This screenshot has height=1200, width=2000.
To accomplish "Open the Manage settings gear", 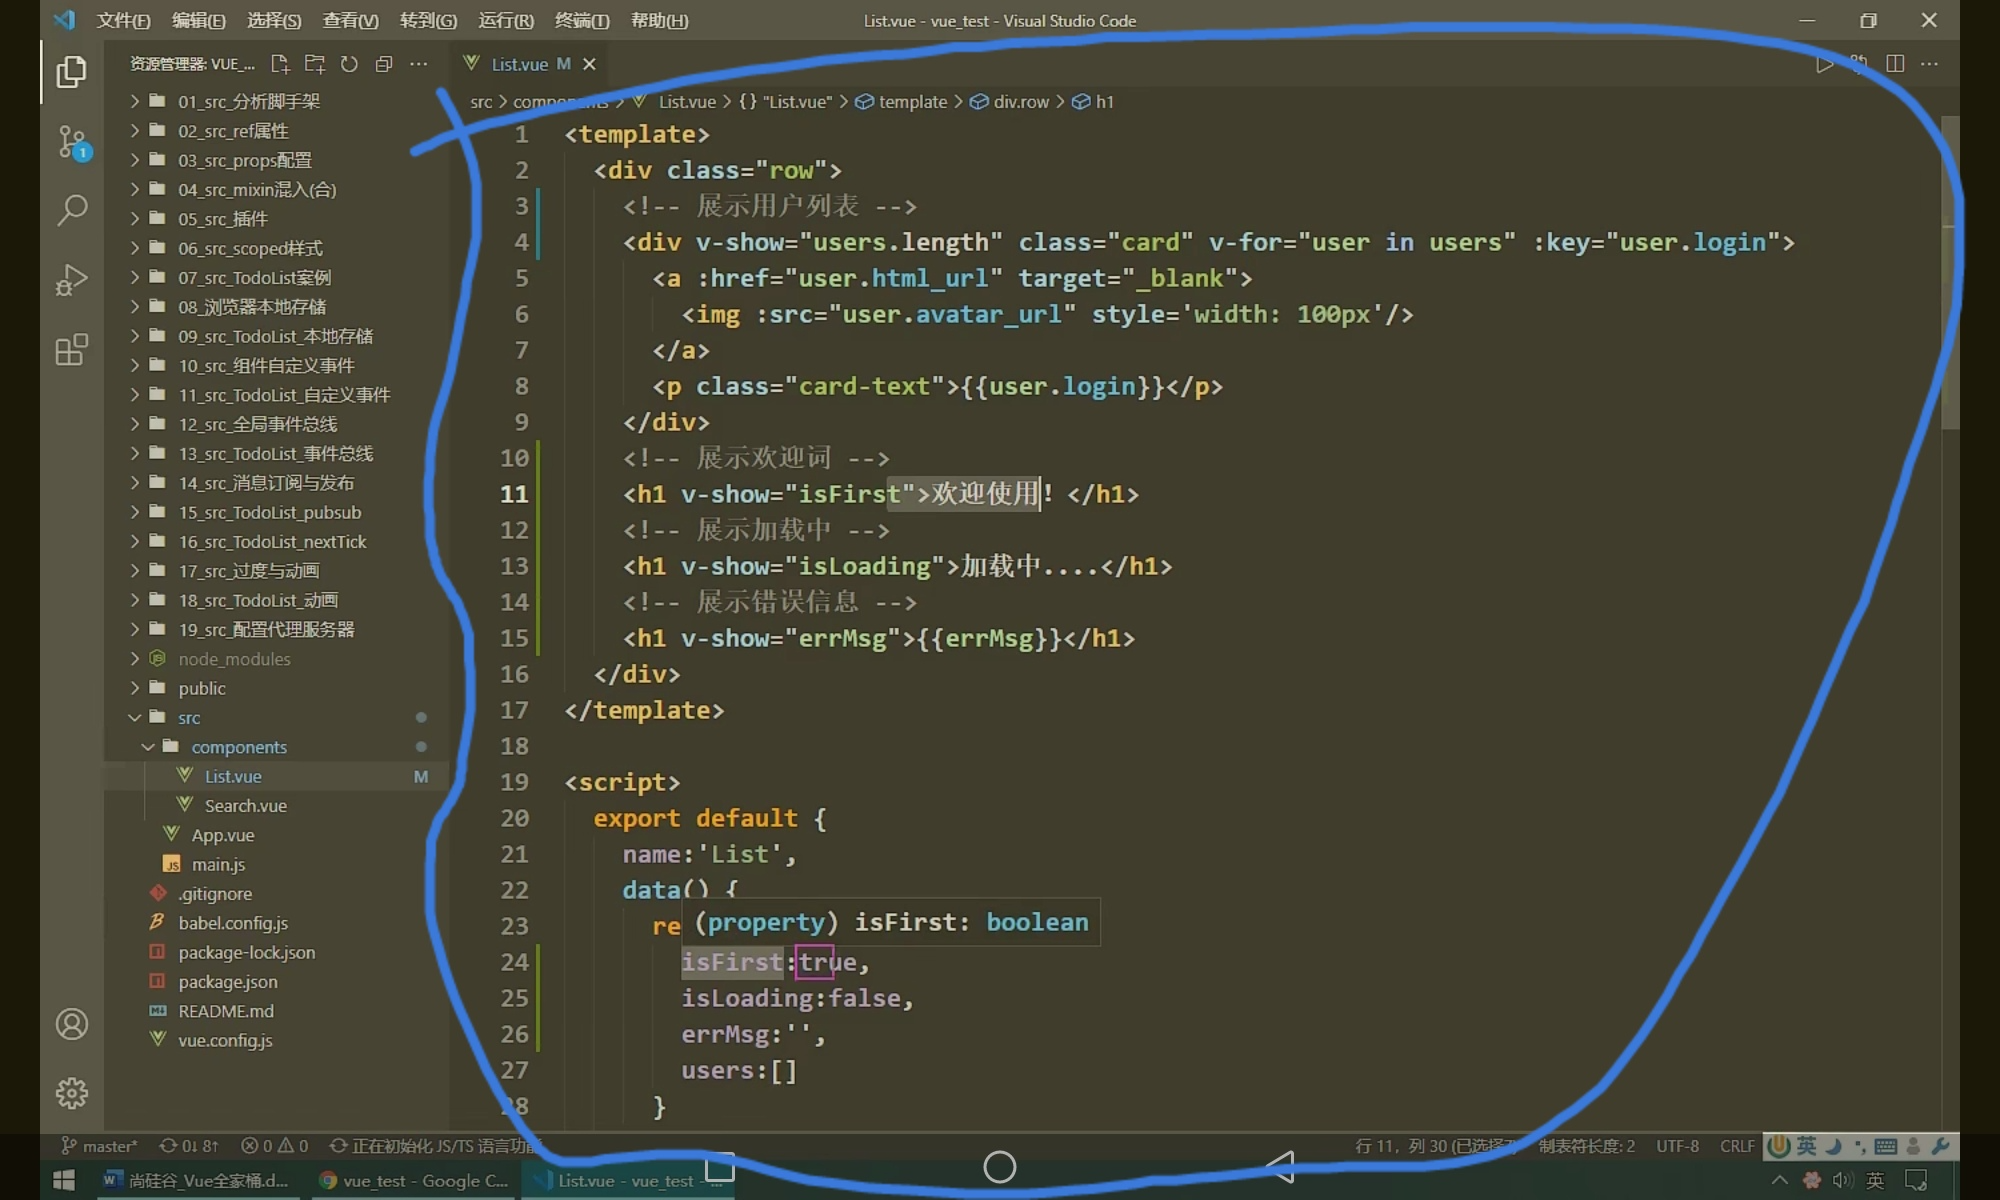I will pos(71,1093).
